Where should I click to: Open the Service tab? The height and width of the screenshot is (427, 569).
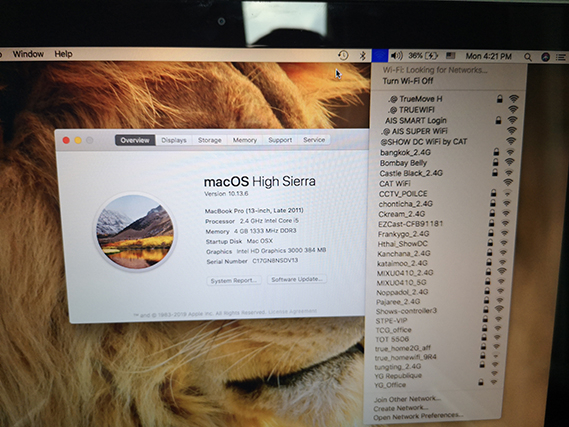click(314, 140)
